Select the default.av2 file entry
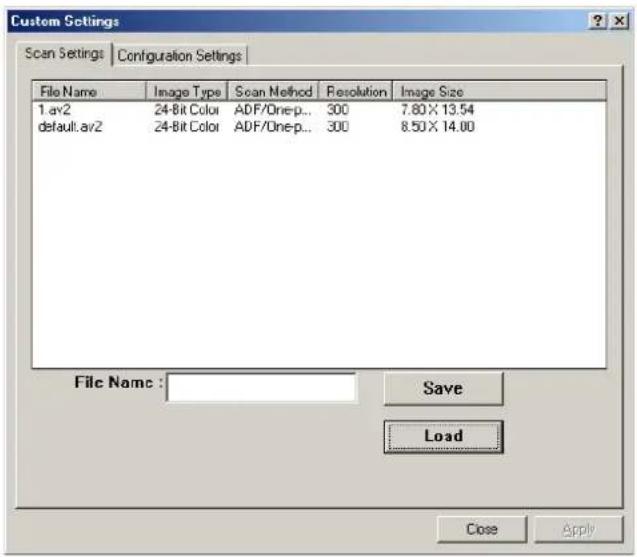Viewport: 637px width, 557px height. (70, 126)
